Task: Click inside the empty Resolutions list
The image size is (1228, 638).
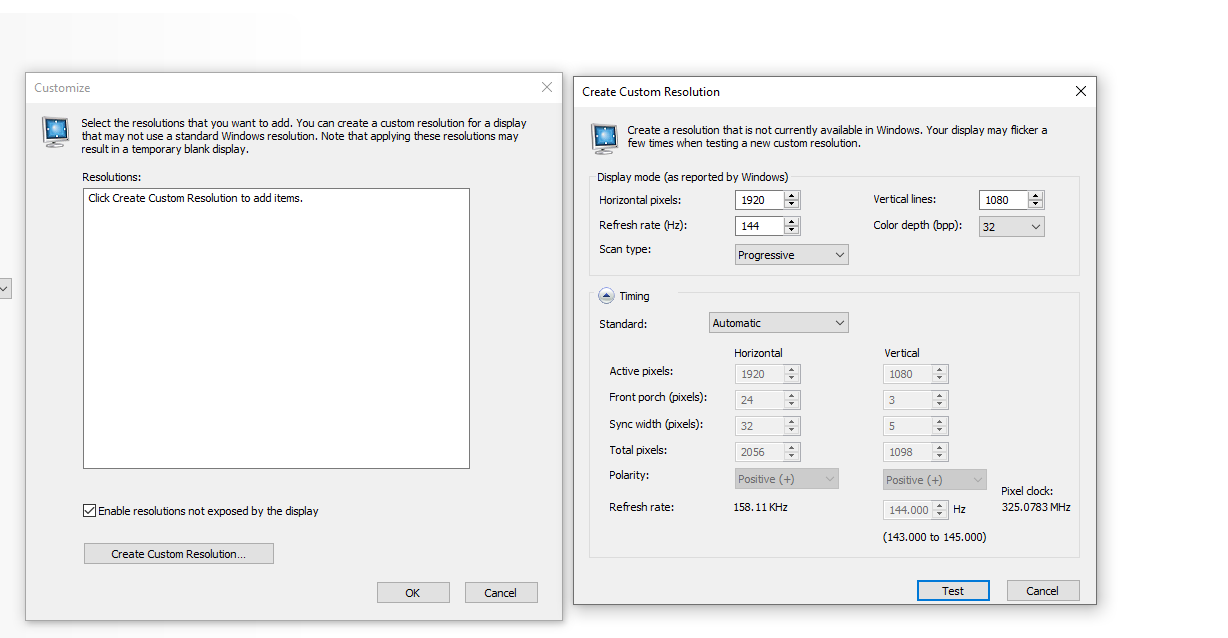Action: [276, 330]
